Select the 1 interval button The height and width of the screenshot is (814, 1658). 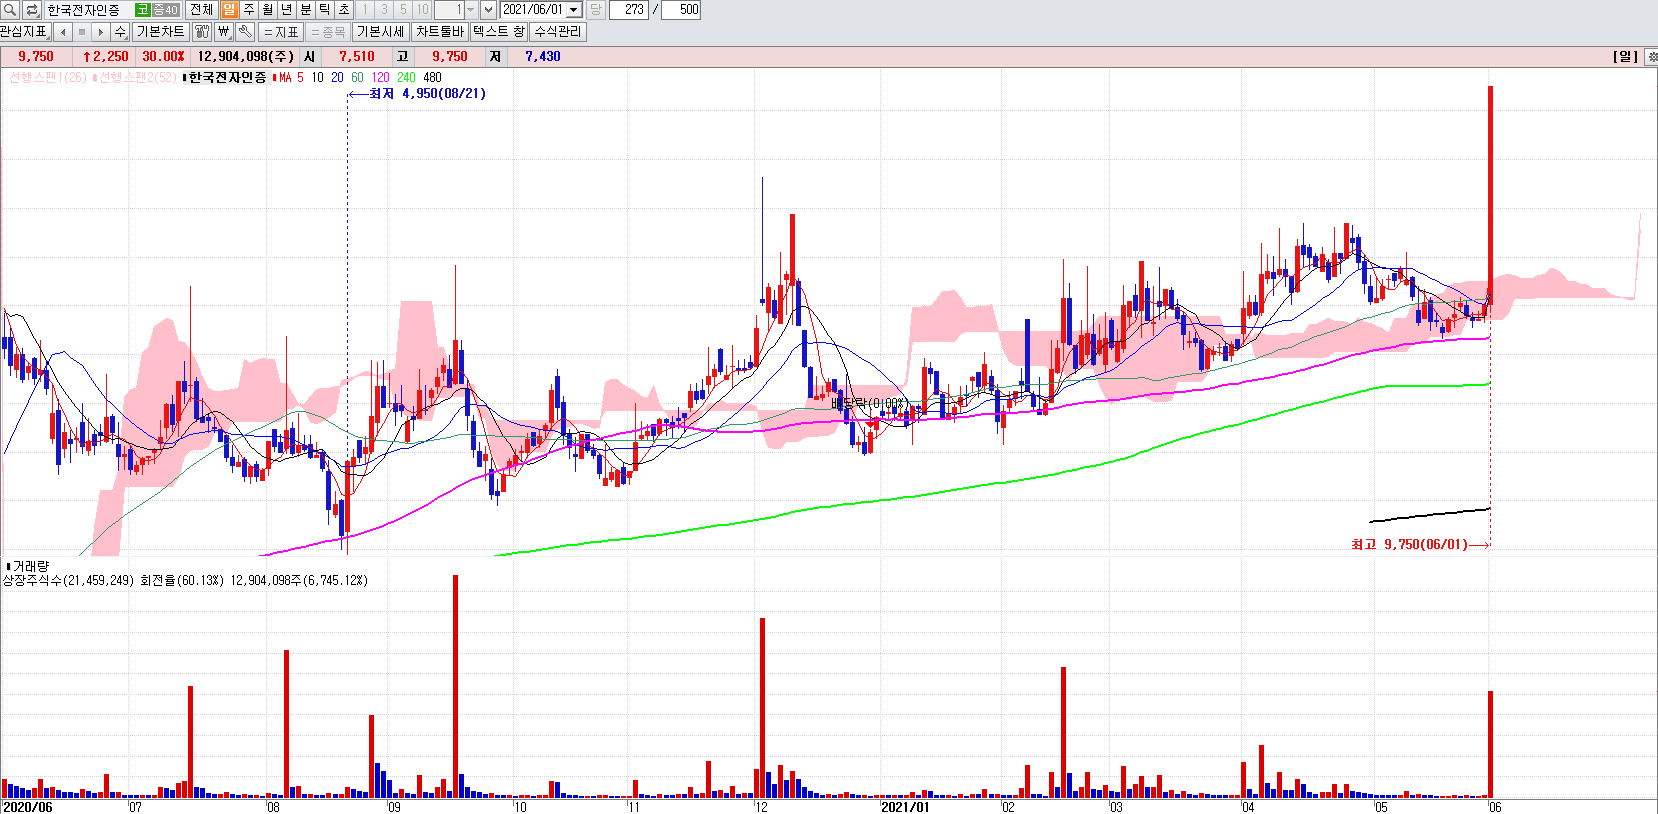365,10
